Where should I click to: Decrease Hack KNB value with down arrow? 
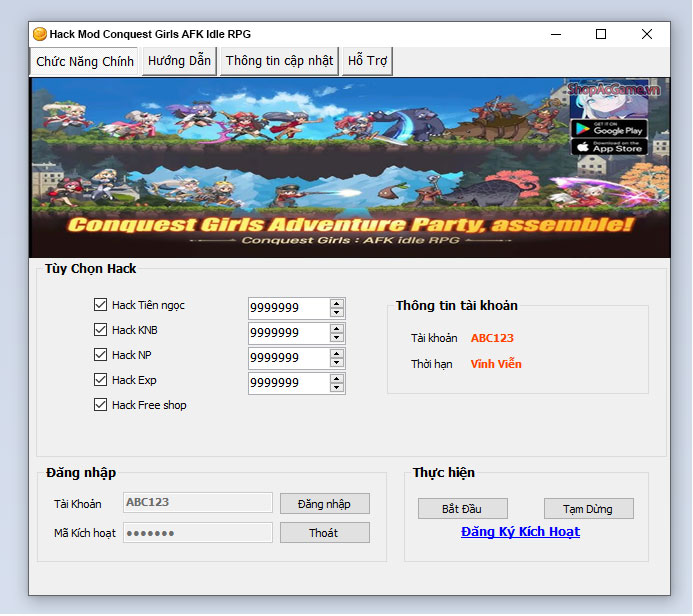coord(337,338)
